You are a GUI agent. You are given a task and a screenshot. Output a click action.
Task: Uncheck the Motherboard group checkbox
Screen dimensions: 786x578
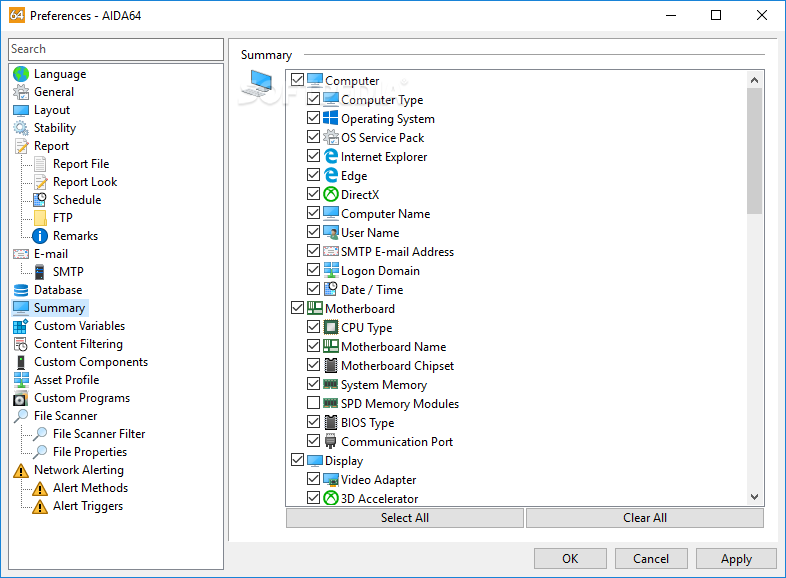coord(297,308)
